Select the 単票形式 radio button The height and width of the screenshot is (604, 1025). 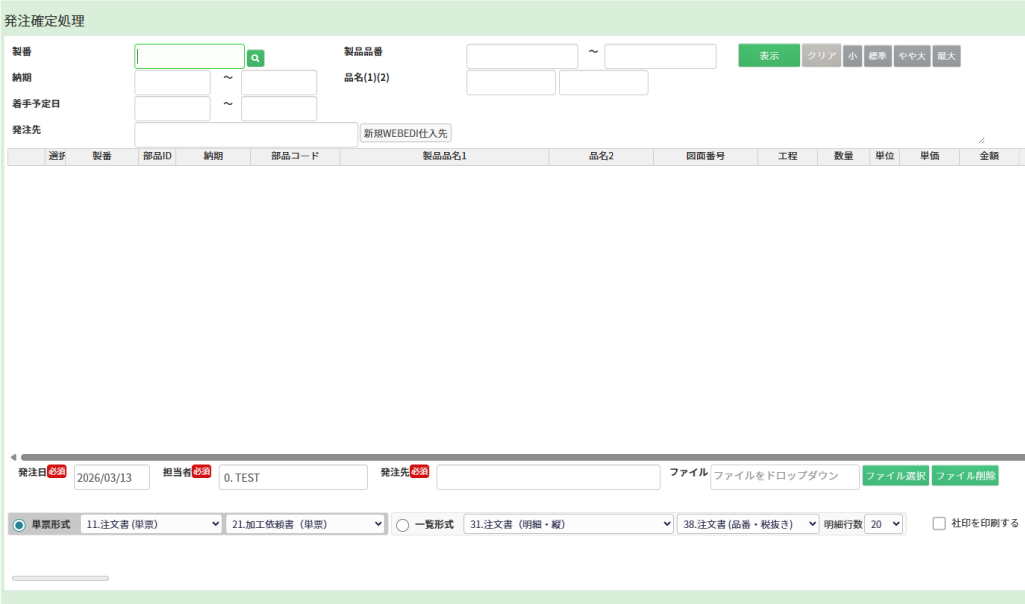(x=19, y=525)
